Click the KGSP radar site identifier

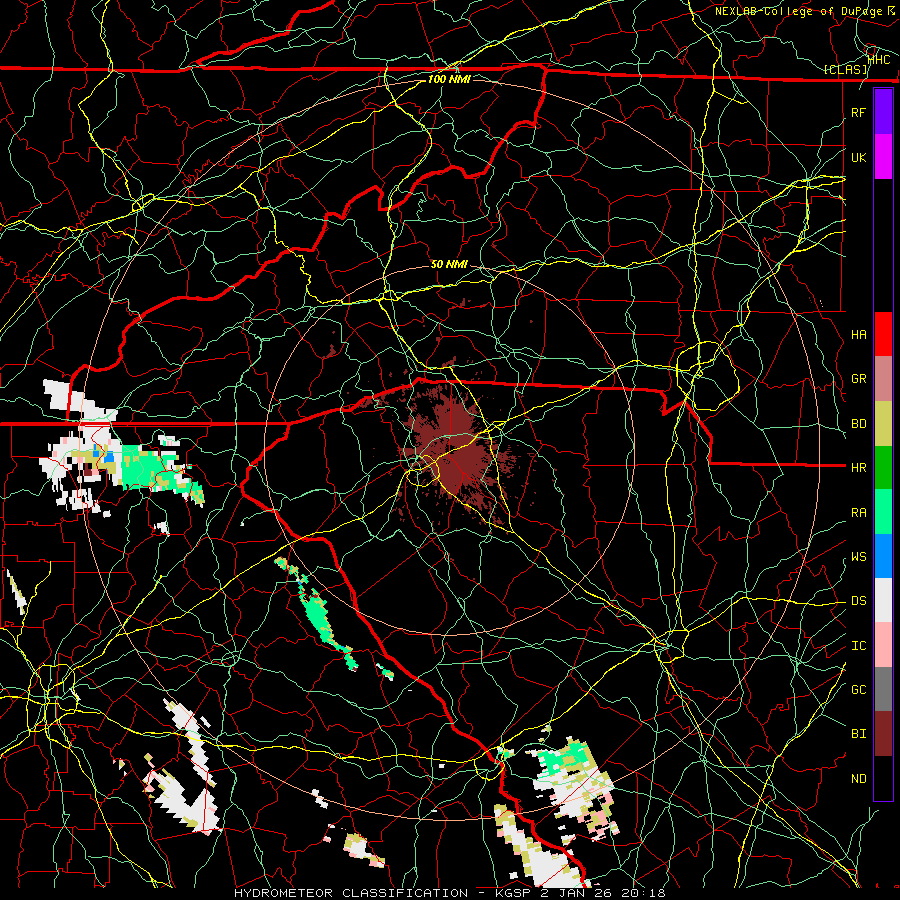[x=513, y=893]
